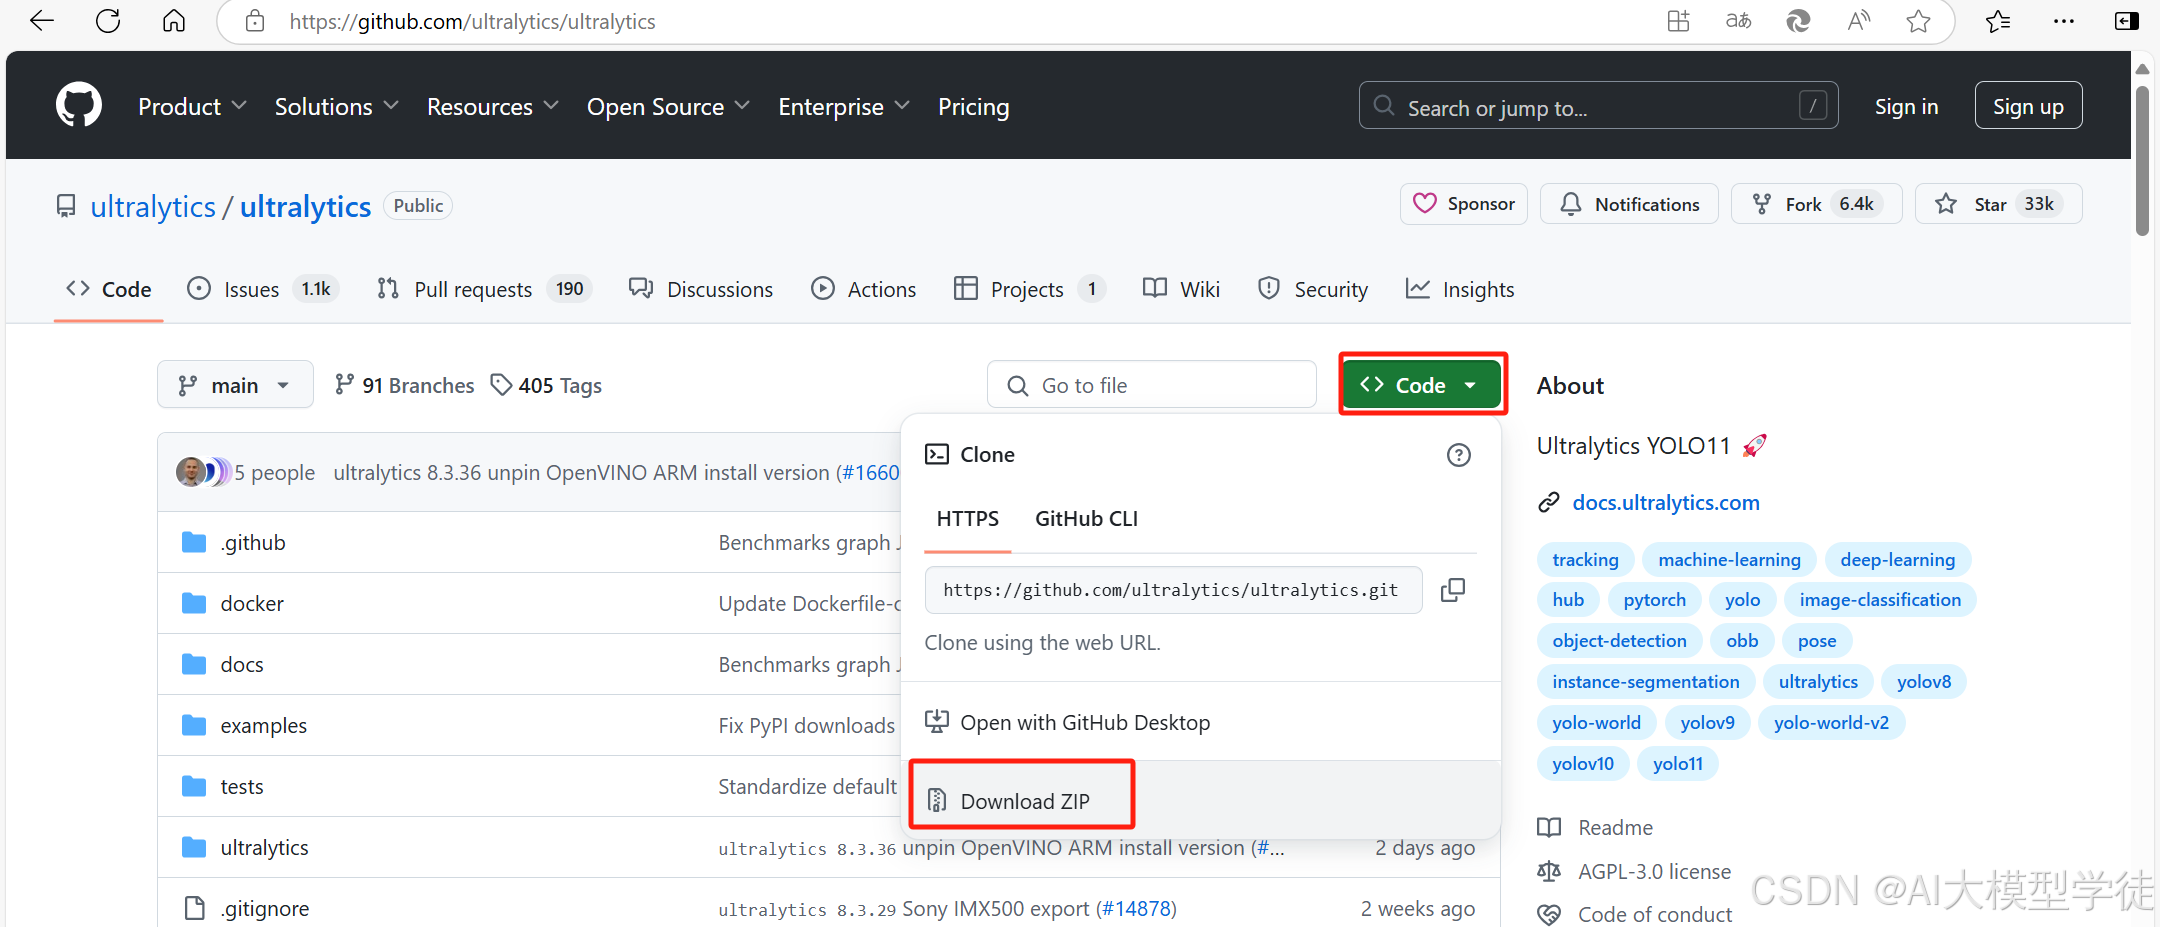
Task: Open the docker folder icon
Action: point(194,603)
